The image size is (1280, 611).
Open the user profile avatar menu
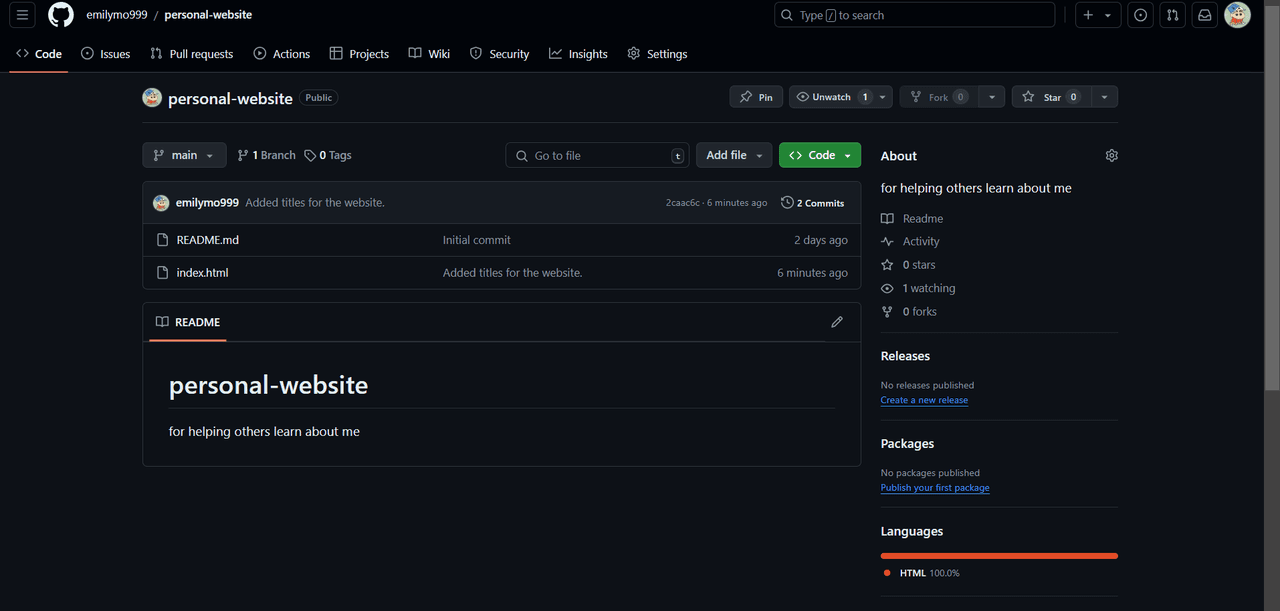1237,15
